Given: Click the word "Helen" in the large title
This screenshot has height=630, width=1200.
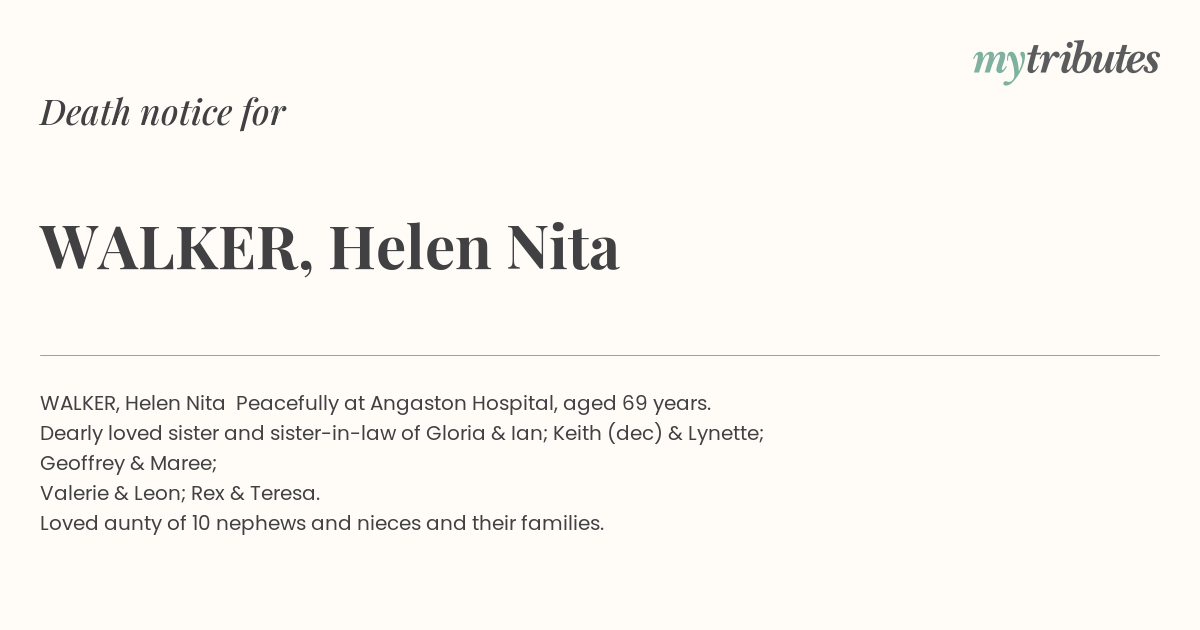Looking at the screenshot, I should pyautogui.click(x=410, y=247).
